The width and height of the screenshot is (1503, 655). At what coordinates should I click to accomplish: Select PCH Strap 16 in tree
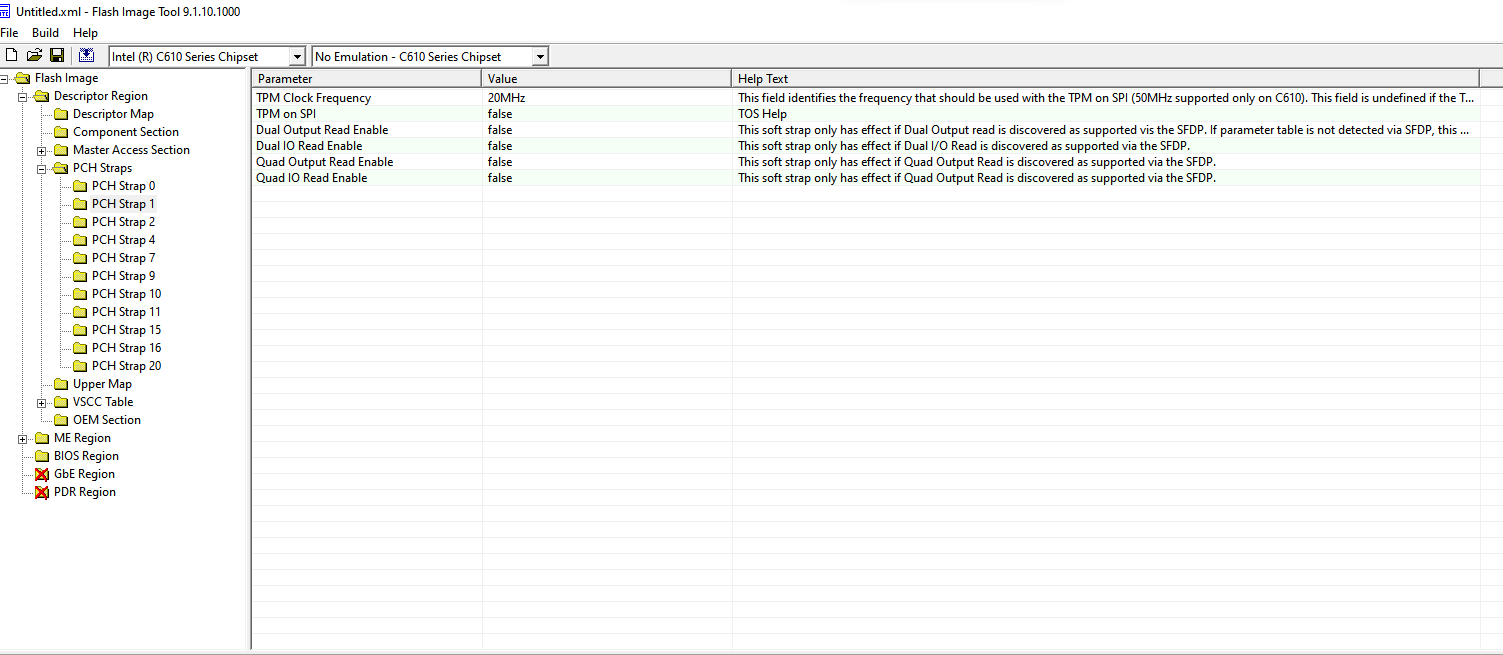coord(126,348)
